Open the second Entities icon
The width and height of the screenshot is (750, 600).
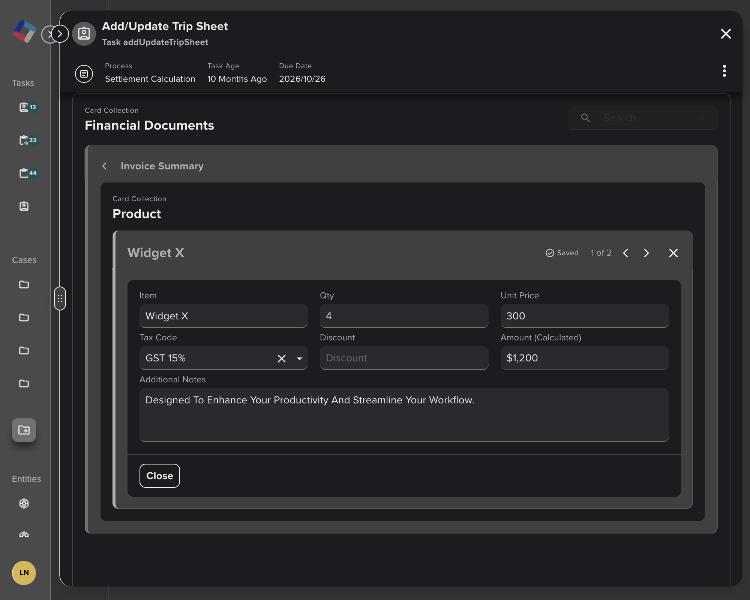tap(24, 534)
